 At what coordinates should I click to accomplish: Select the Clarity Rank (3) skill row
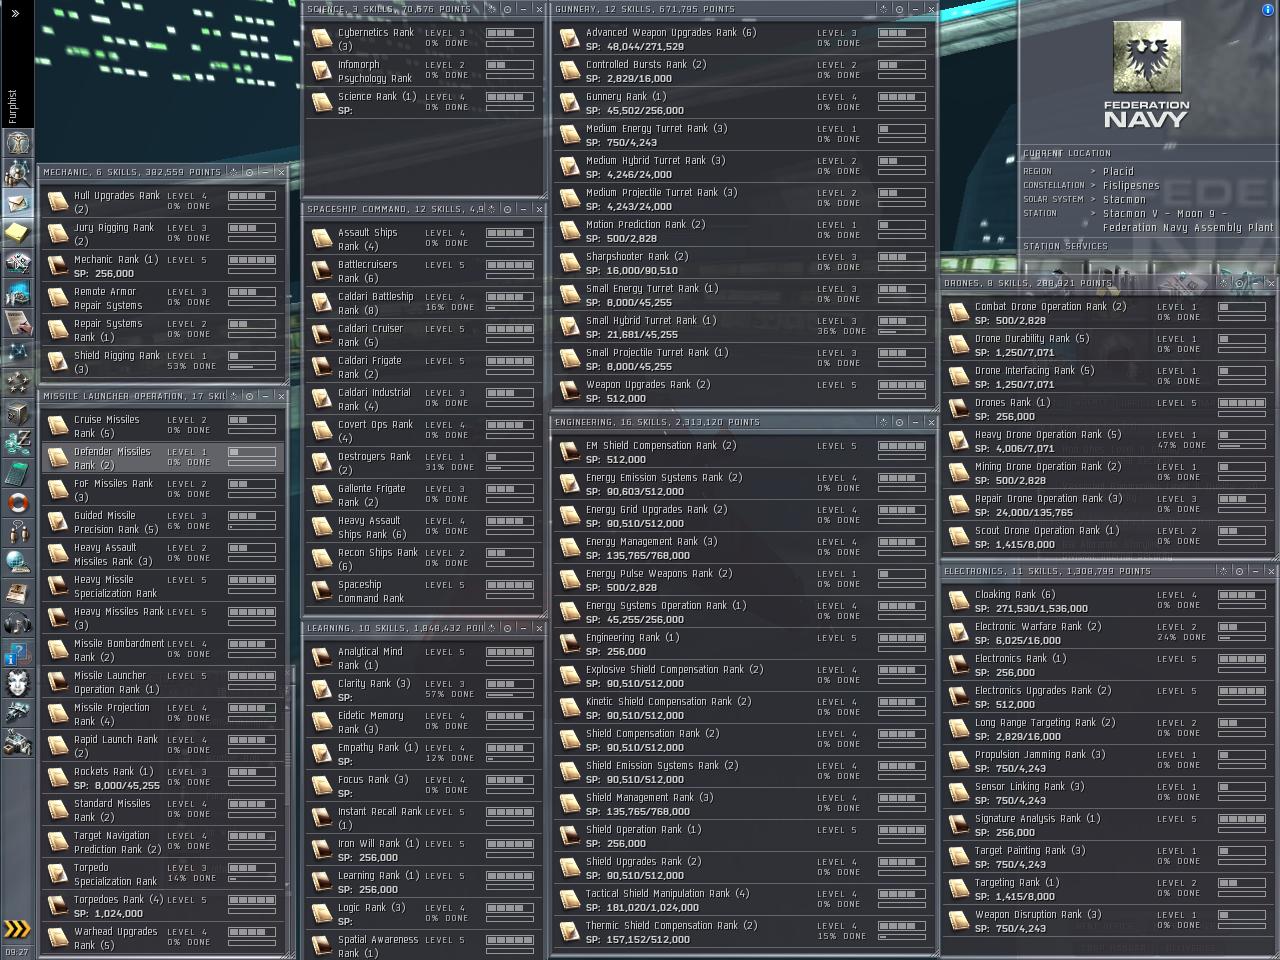[424, 690]
